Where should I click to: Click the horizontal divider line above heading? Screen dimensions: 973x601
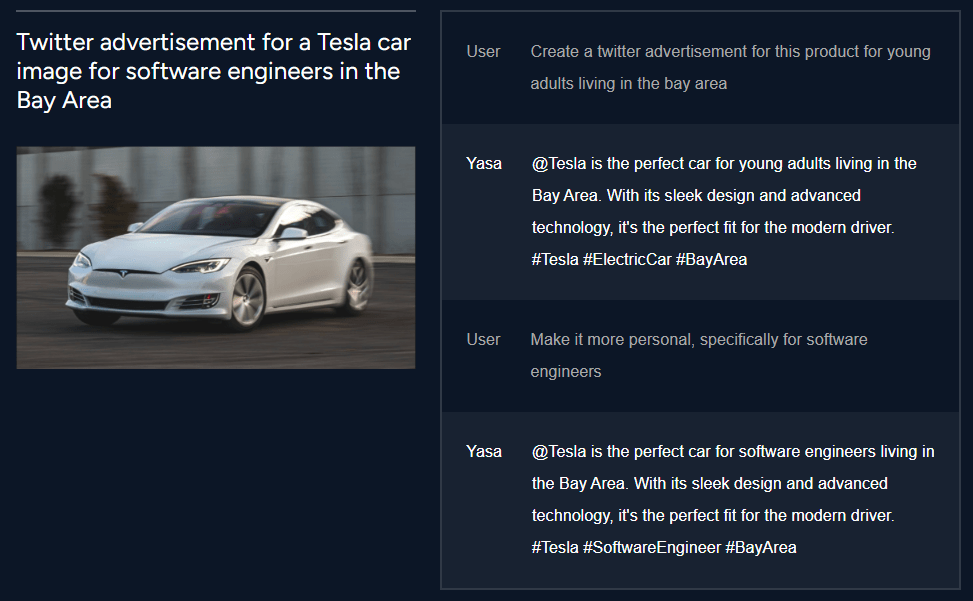[216, 11]
